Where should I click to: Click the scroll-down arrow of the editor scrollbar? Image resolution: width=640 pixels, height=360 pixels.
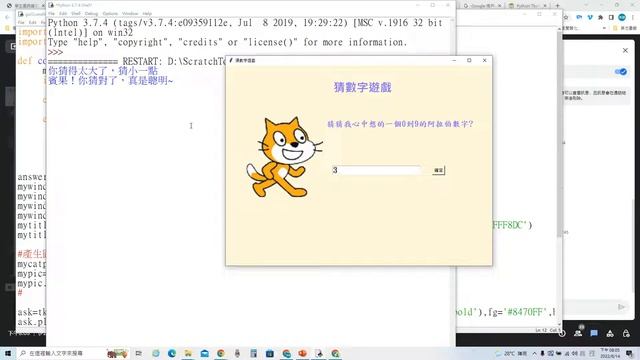point(559,324)
